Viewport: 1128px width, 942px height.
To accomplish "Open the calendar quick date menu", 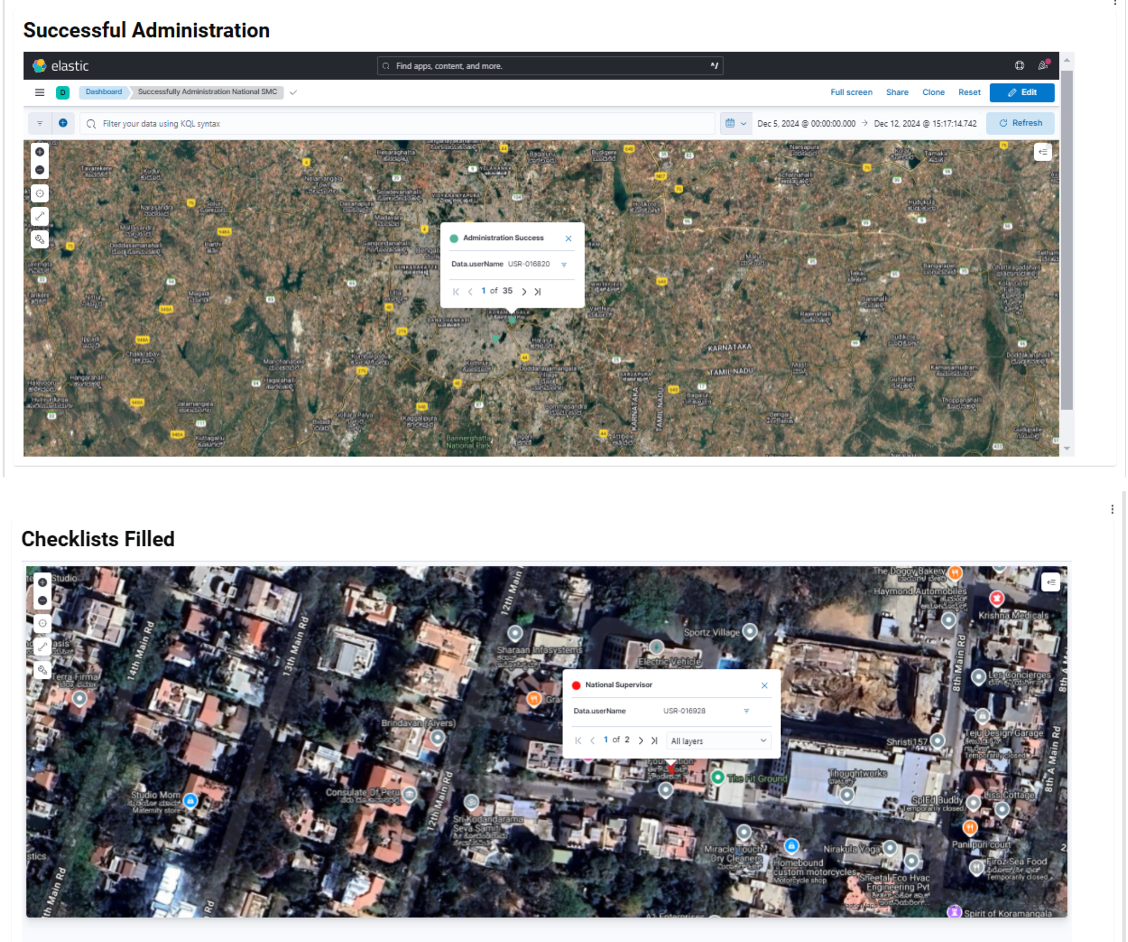I will [x=735, y=123].
